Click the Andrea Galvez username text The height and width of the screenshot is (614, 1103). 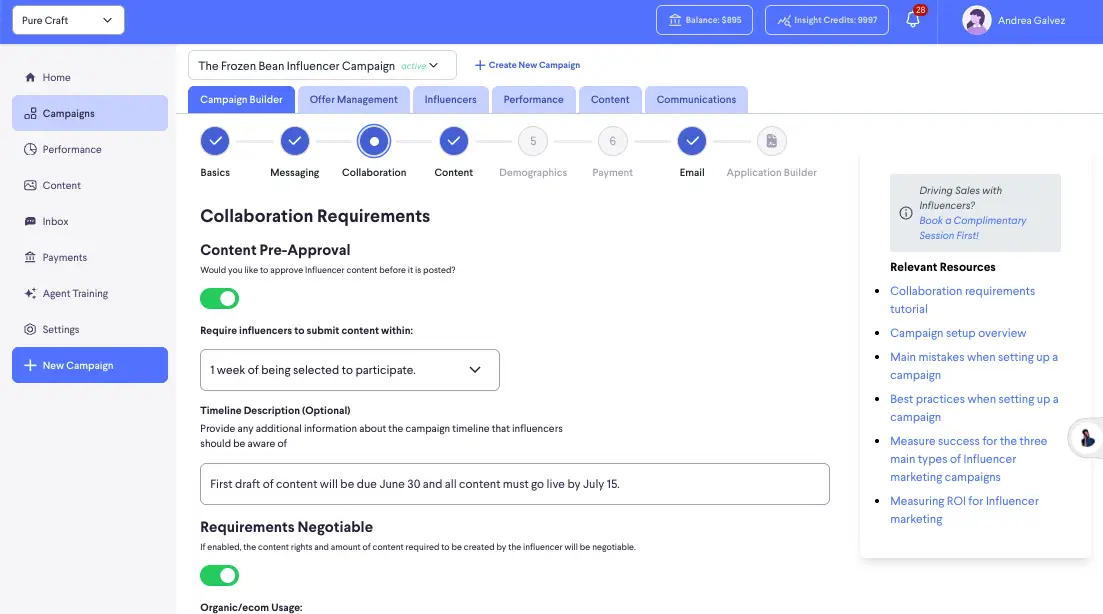pyautogui.click(x=1031, y=20)
